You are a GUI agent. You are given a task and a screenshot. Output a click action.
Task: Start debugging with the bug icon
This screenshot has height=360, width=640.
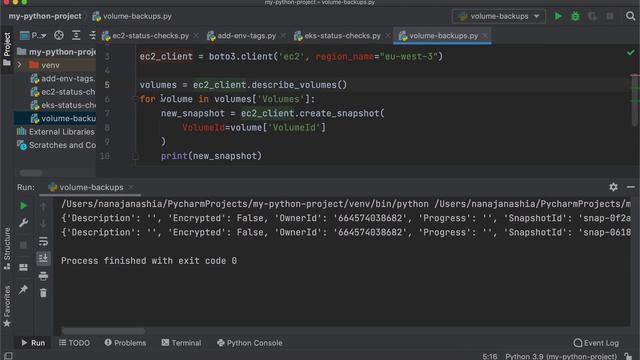click(575, 16)
